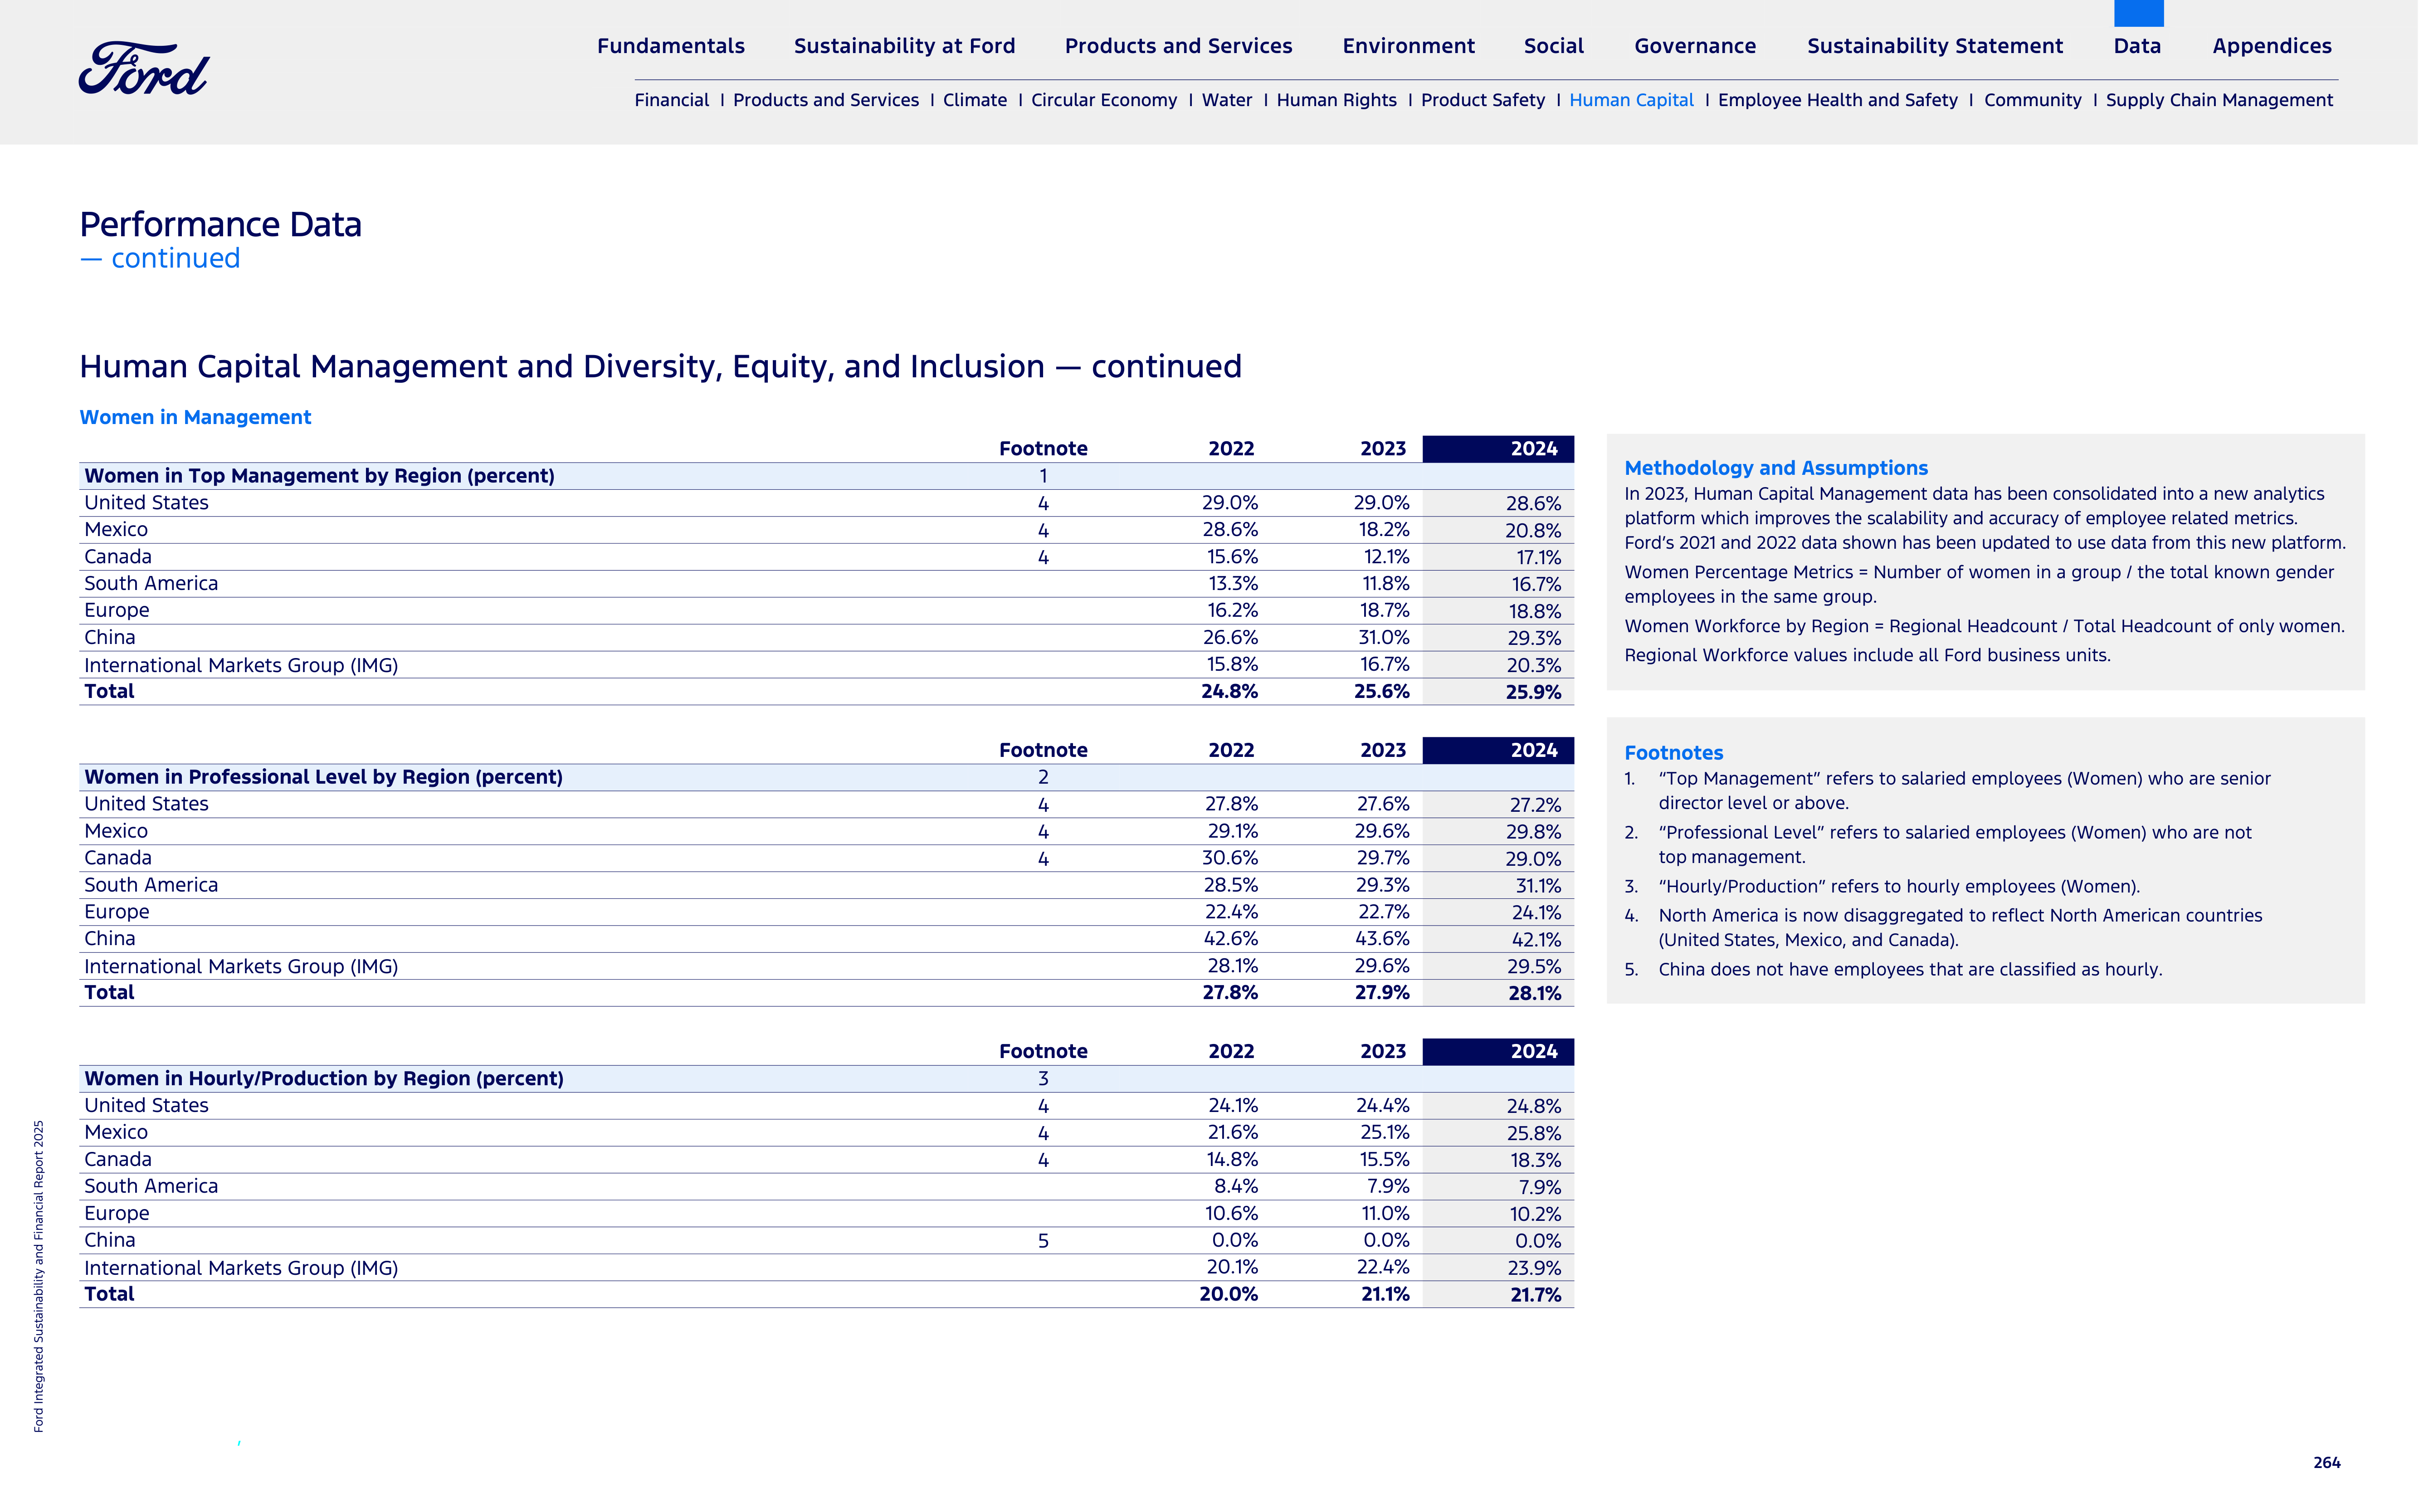Viewport: 2419px width, 1512px height.
Task: Click page number 264
Action: point(2327,1462)
